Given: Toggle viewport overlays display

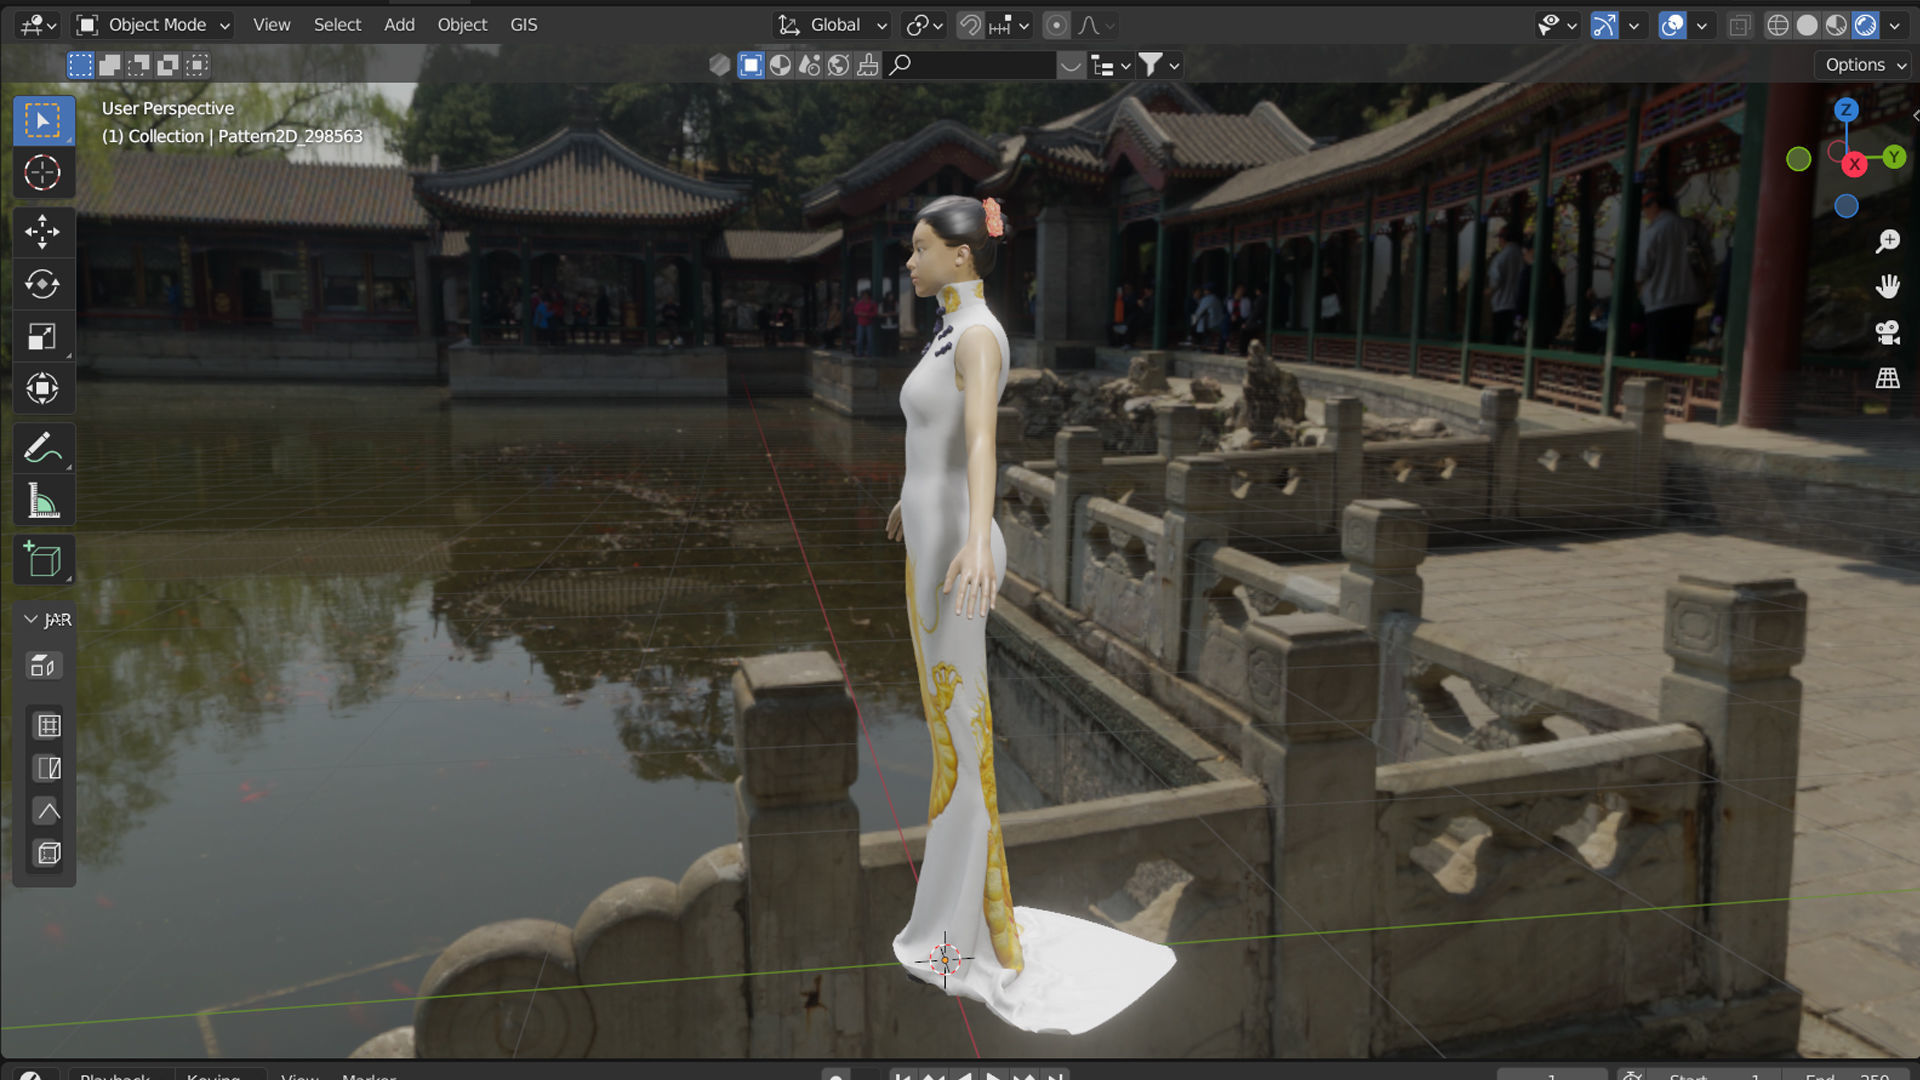Looking at the screenshot, I should (1672, 25).
